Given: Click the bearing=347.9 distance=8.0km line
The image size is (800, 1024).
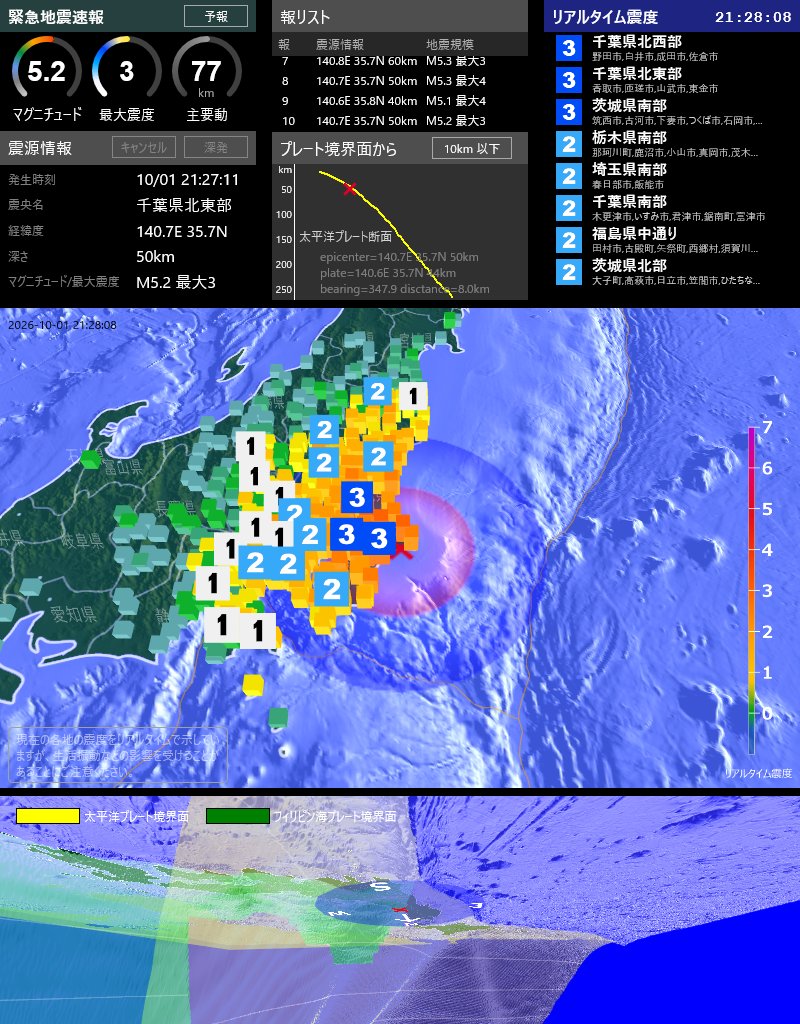Looking at the screenshot, I should 404,289.
